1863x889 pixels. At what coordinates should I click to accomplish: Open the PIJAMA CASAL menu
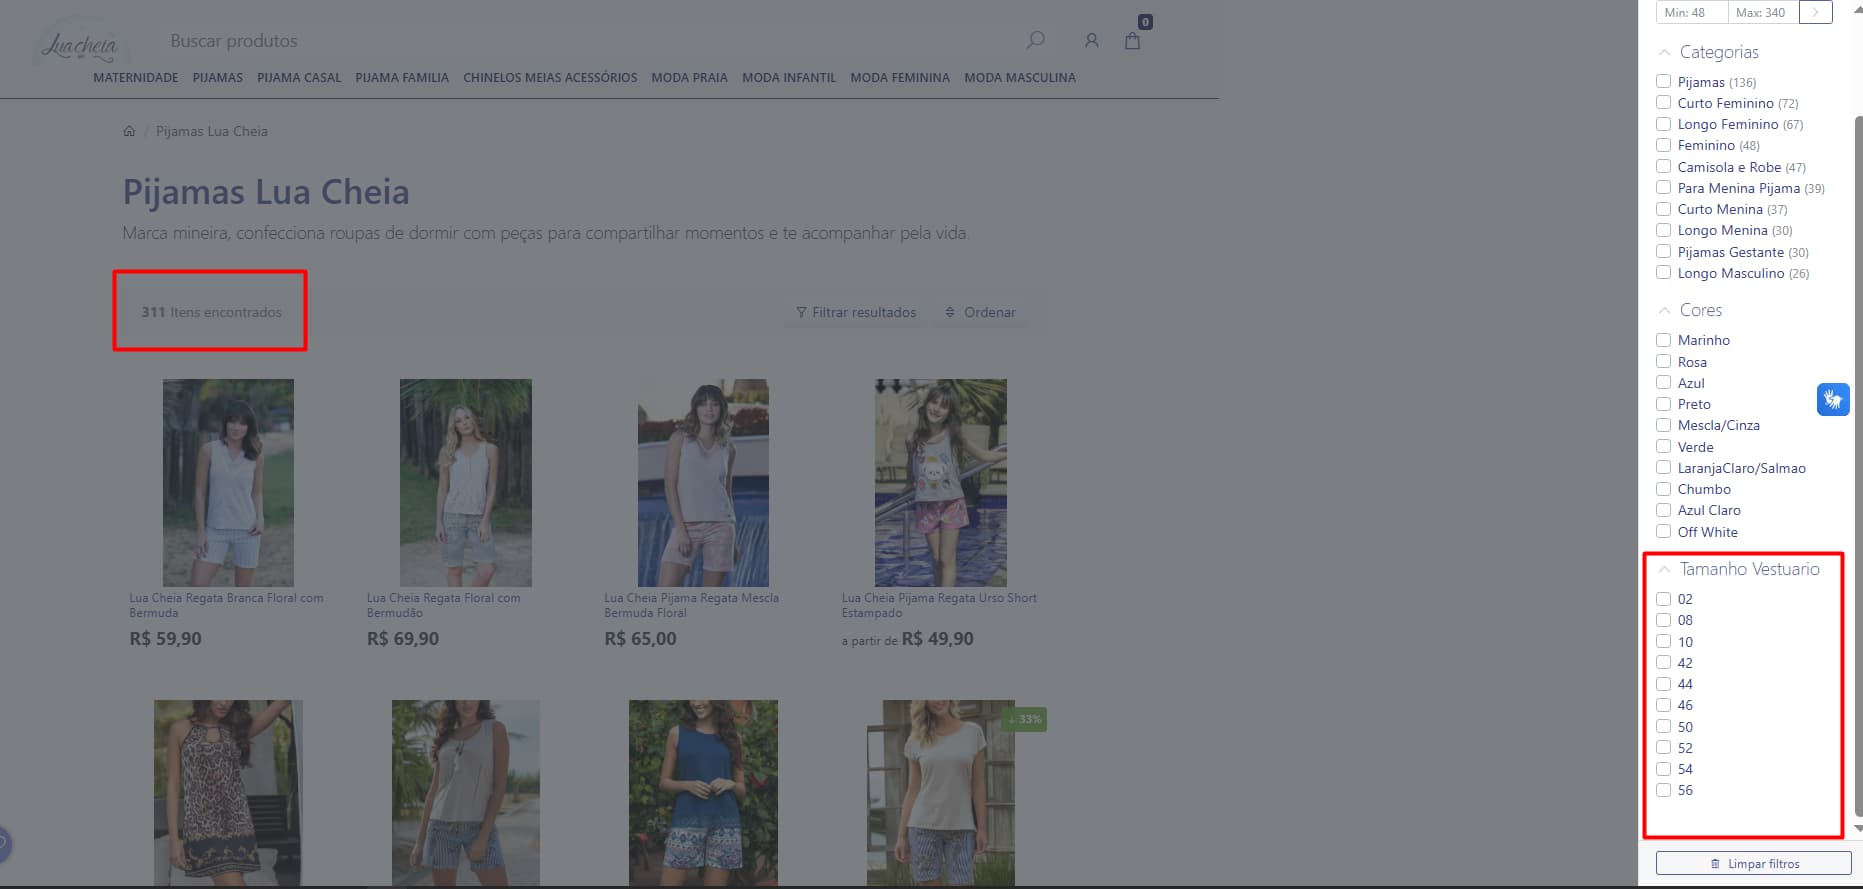click(299, 78)
